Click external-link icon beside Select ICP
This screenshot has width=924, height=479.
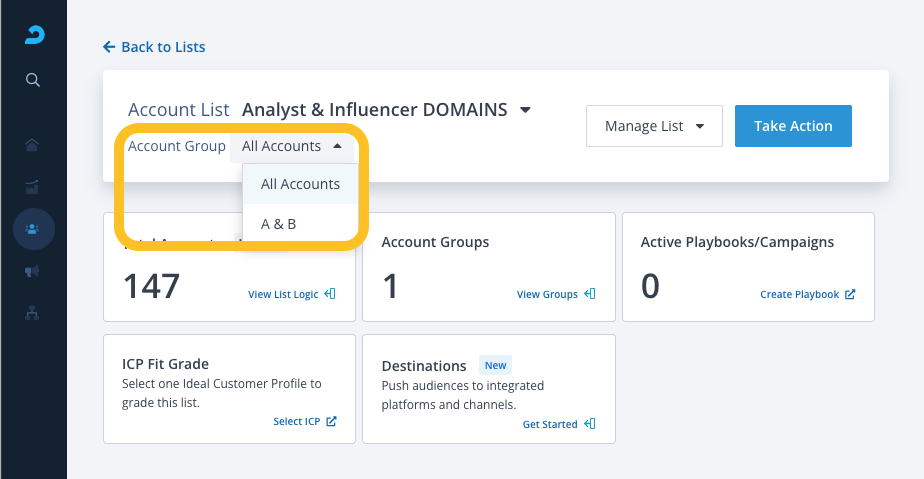point(331,421)
